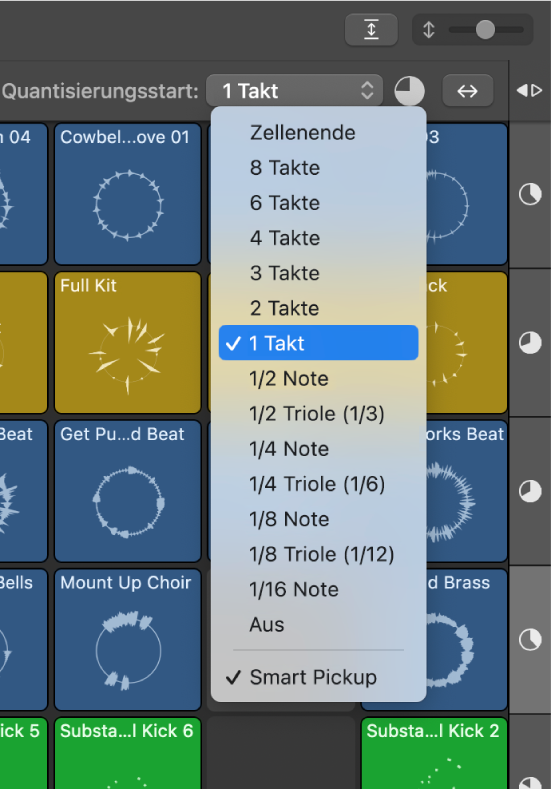Trigger the scene button of the Get Pu...d Beat row
551x790 pixels.
coord(530,491)
